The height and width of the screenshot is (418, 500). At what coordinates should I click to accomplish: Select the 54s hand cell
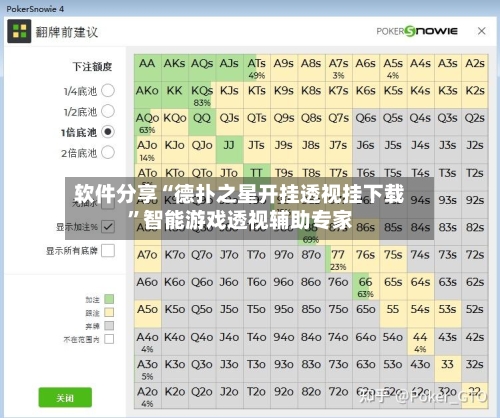(420, 314)
